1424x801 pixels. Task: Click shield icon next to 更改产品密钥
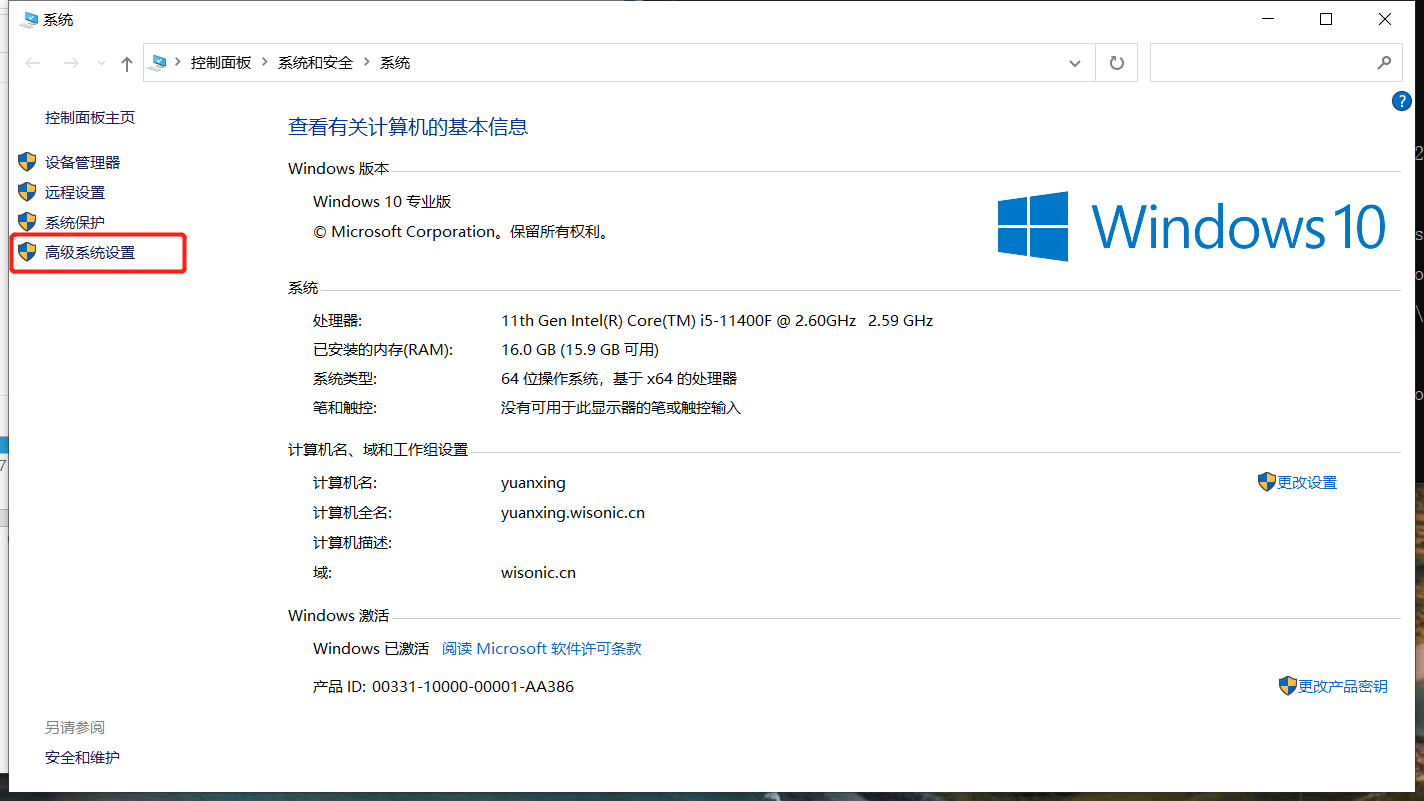click(x=1288, y=686)
